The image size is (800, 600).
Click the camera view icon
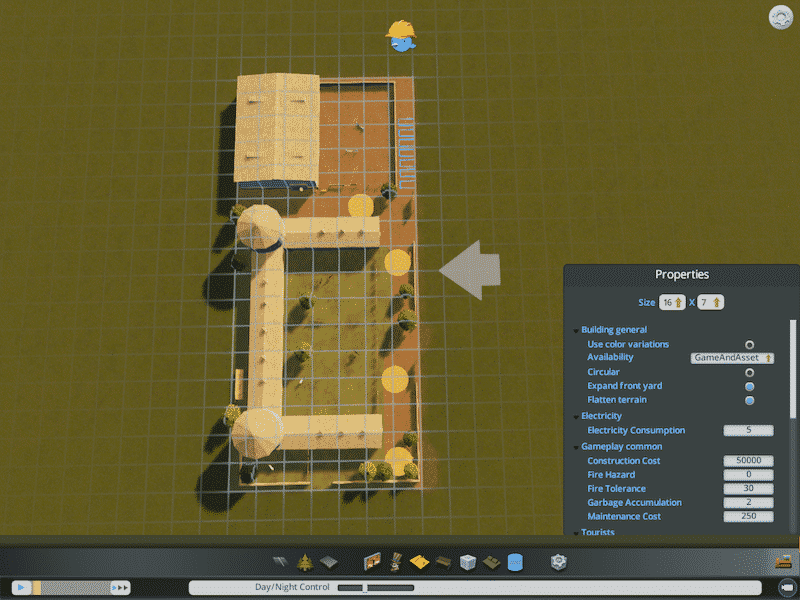click(786, 587)
